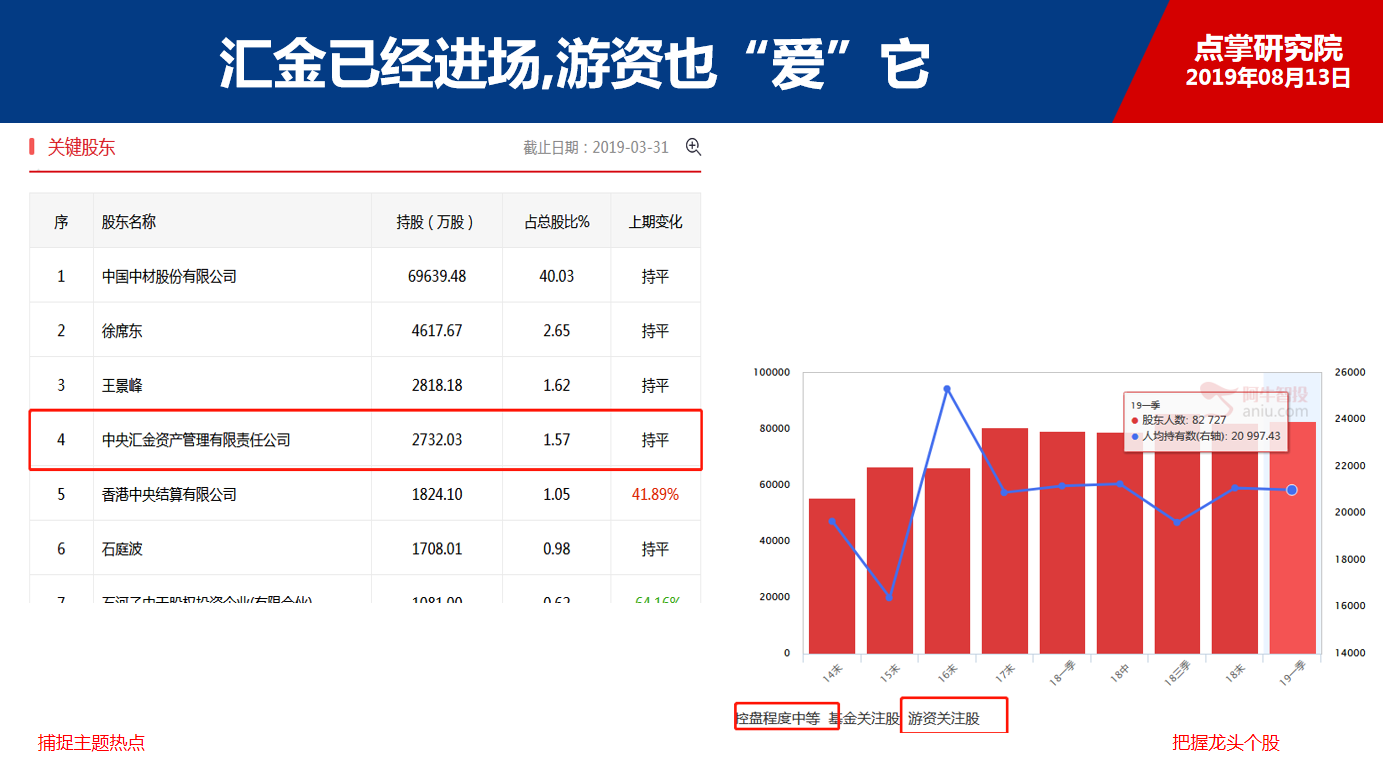Click the 点掌研究院 label in the banner
The height and width of the screenshot is (764, 1383).
pyautogui.click(x=1268, y=49)
